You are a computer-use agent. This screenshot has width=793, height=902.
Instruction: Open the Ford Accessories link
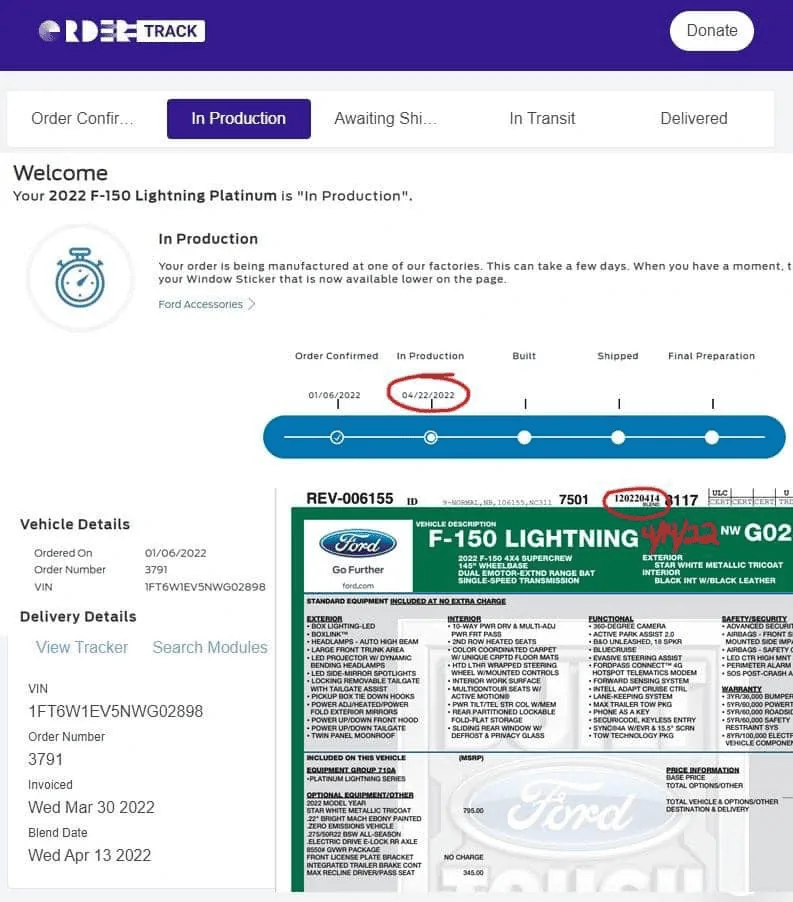click(x=200, y=304)
